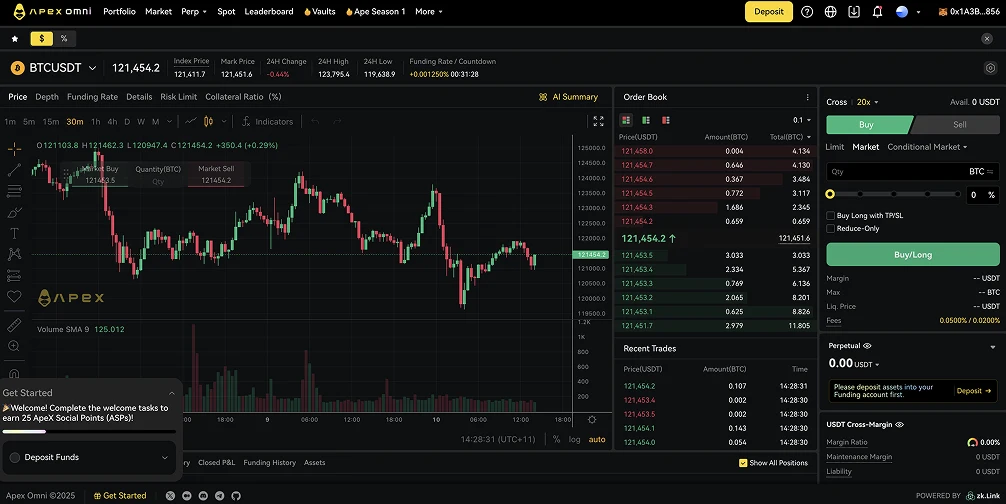The width and height of the screenshot is (1006, 504).
Task: Switch display to dollar mode
Action: pyautogui.click(x=42, y=38)
